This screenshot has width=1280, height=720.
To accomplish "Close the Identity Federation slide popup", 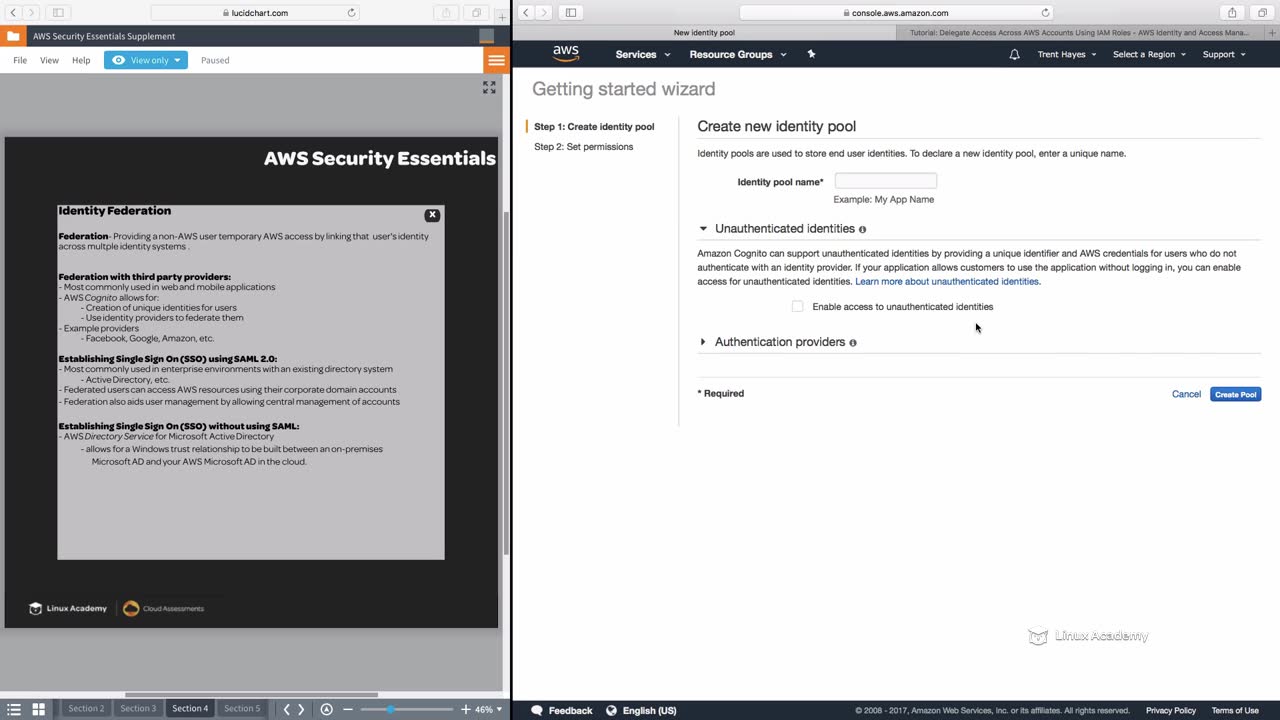I will pos(432,215).
